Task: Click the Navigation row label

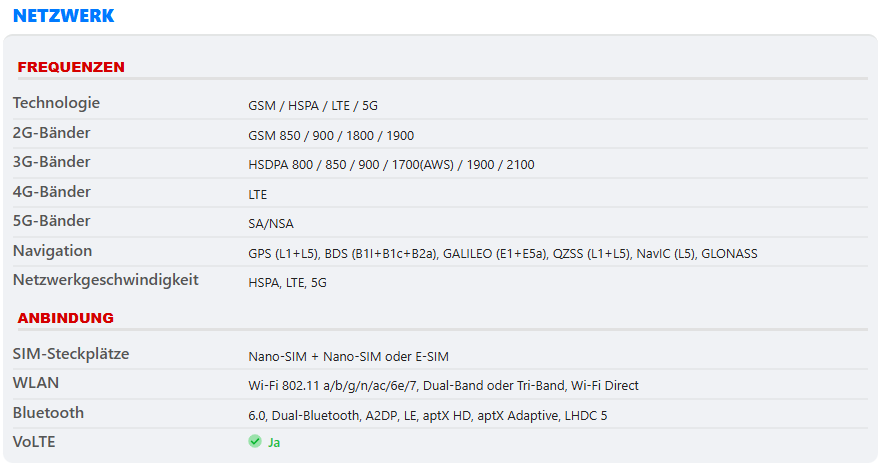Action: click(x=52, y=251)
